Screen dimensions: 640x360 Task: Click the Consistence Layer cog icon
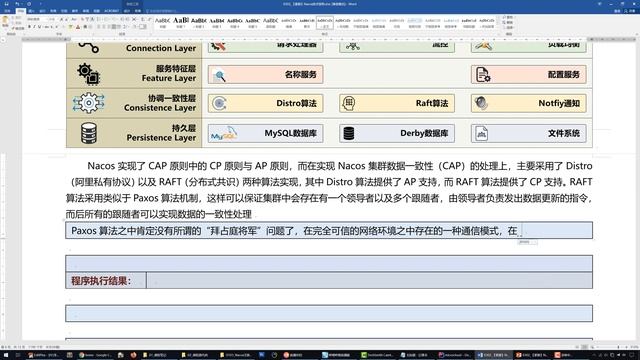pos(89,103)
